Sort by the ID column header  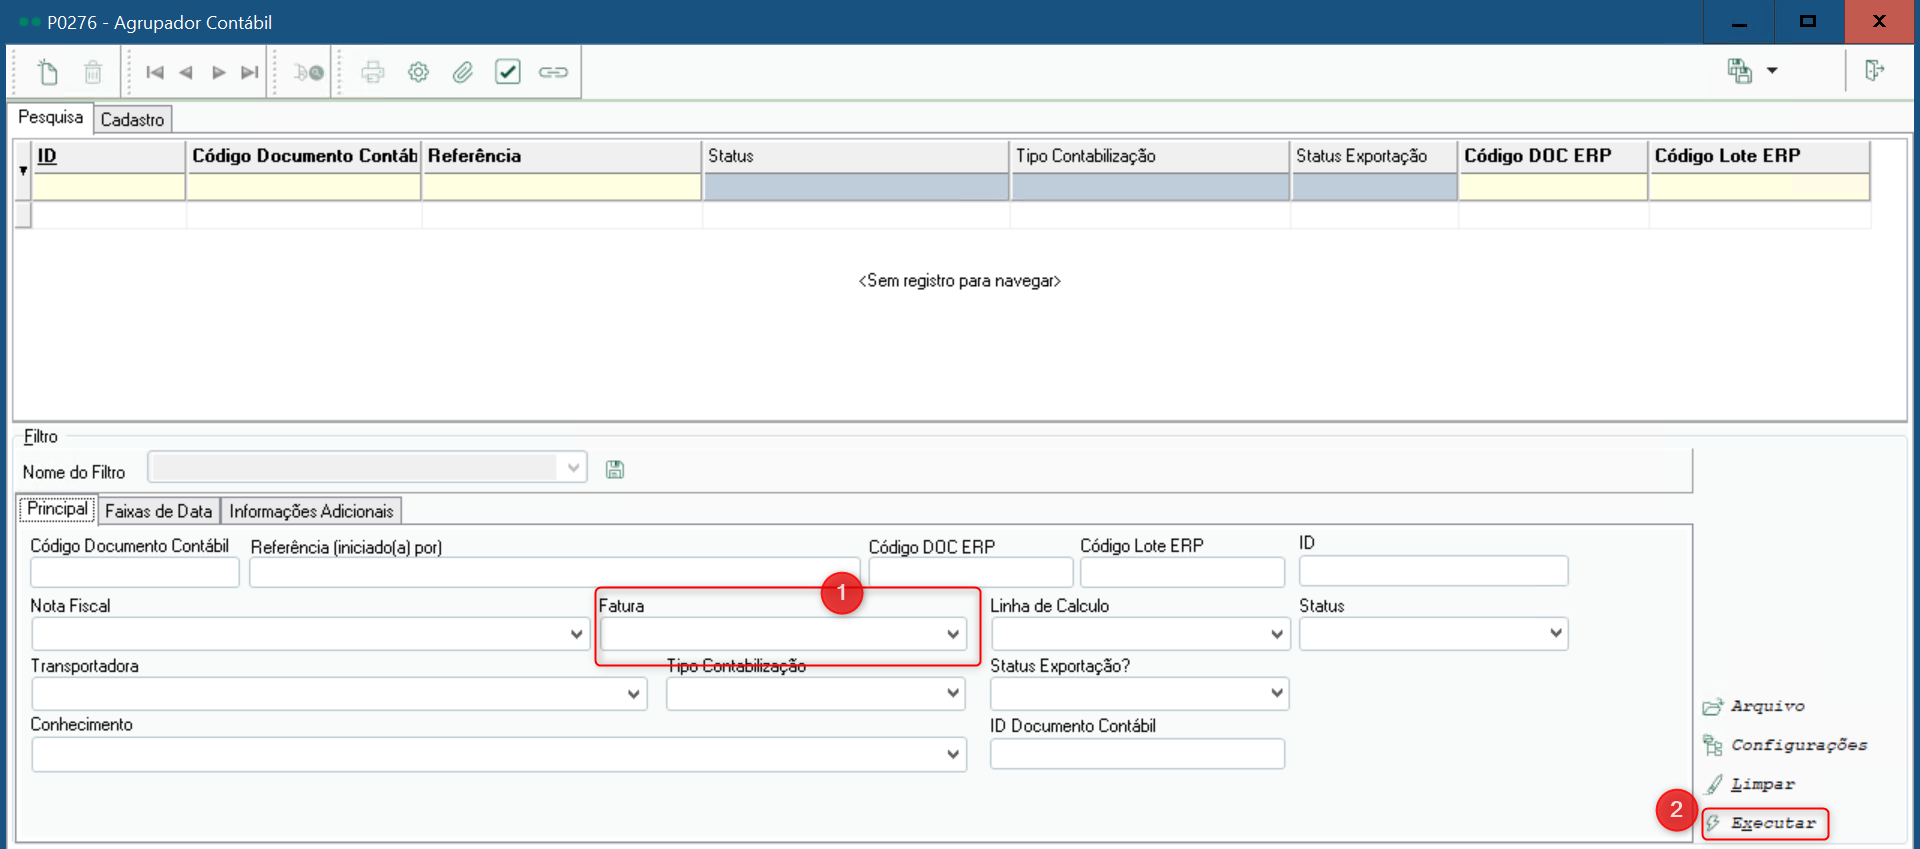click(109, 156)
